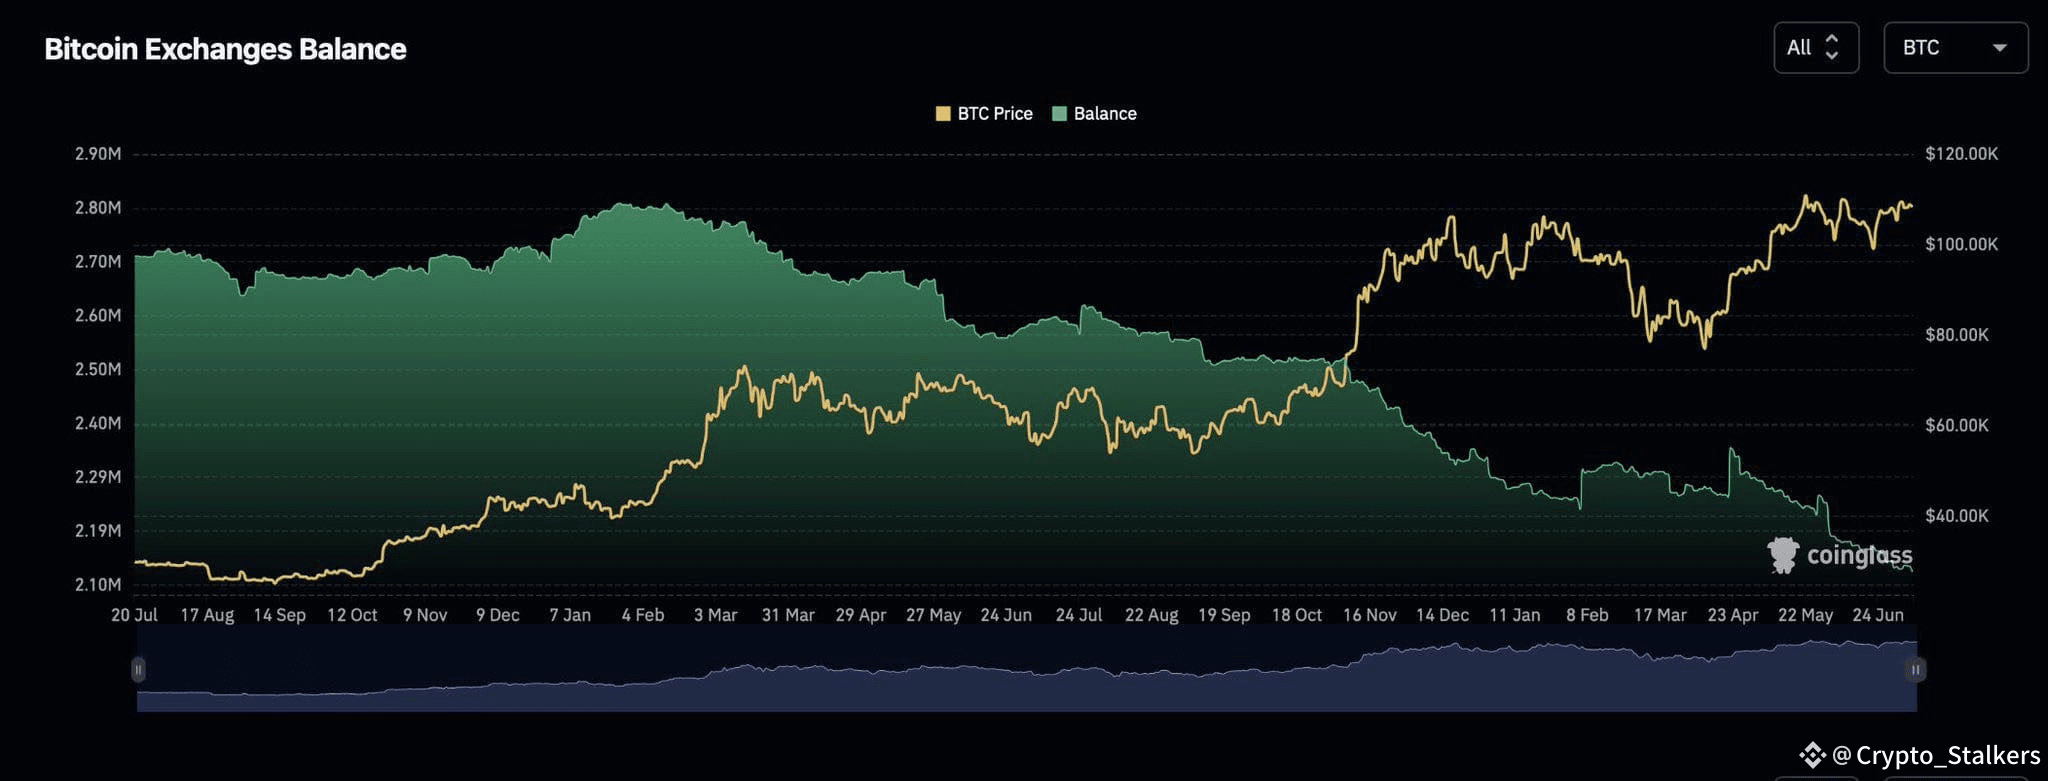Screen dimensions: 2048x781
Task: Click the 9 Nov date label
Action: [425, 615]
